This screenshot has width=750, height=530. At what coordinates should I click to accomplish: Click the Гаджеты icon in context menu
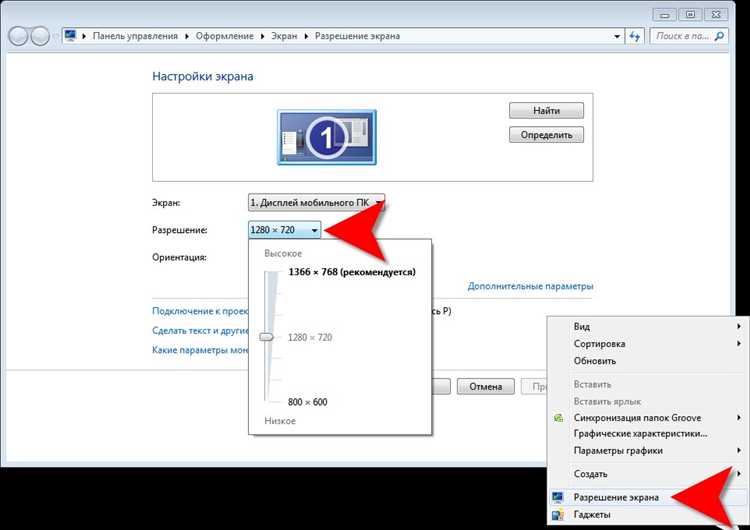click(x=559, y=515)
